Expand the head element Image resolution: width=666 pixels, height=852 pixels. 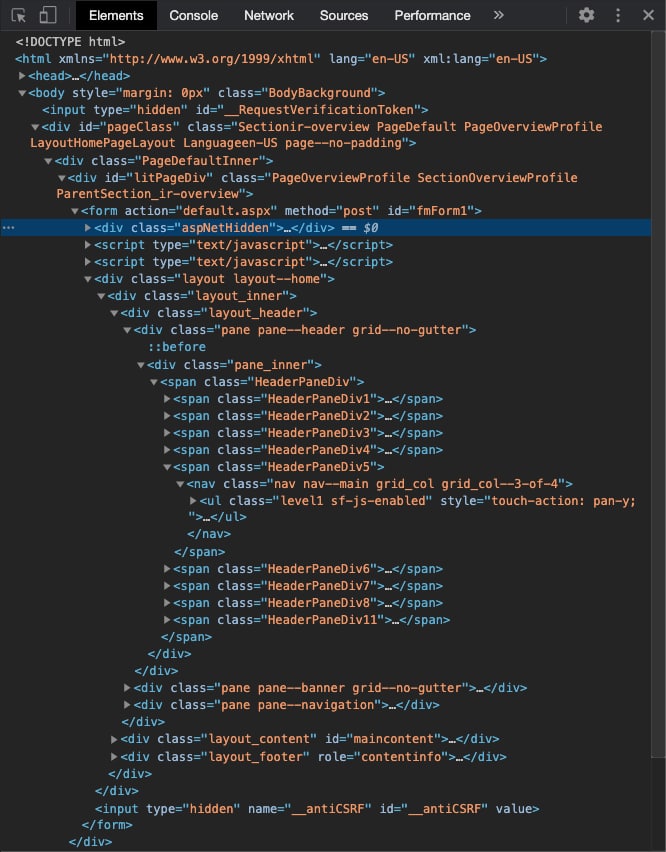22,76
